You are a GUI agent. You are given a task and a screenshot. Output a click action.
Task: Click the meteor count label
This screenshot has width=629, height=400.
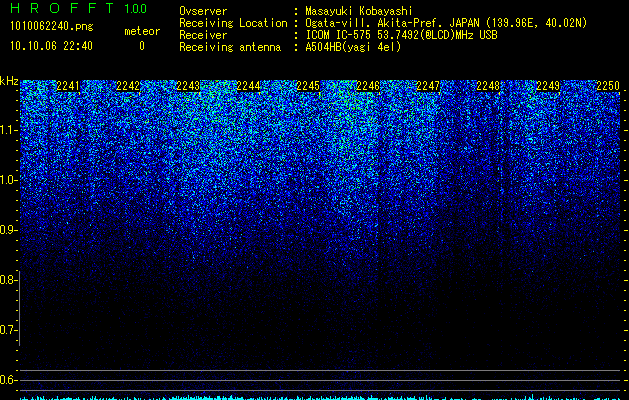click(142, 31)
